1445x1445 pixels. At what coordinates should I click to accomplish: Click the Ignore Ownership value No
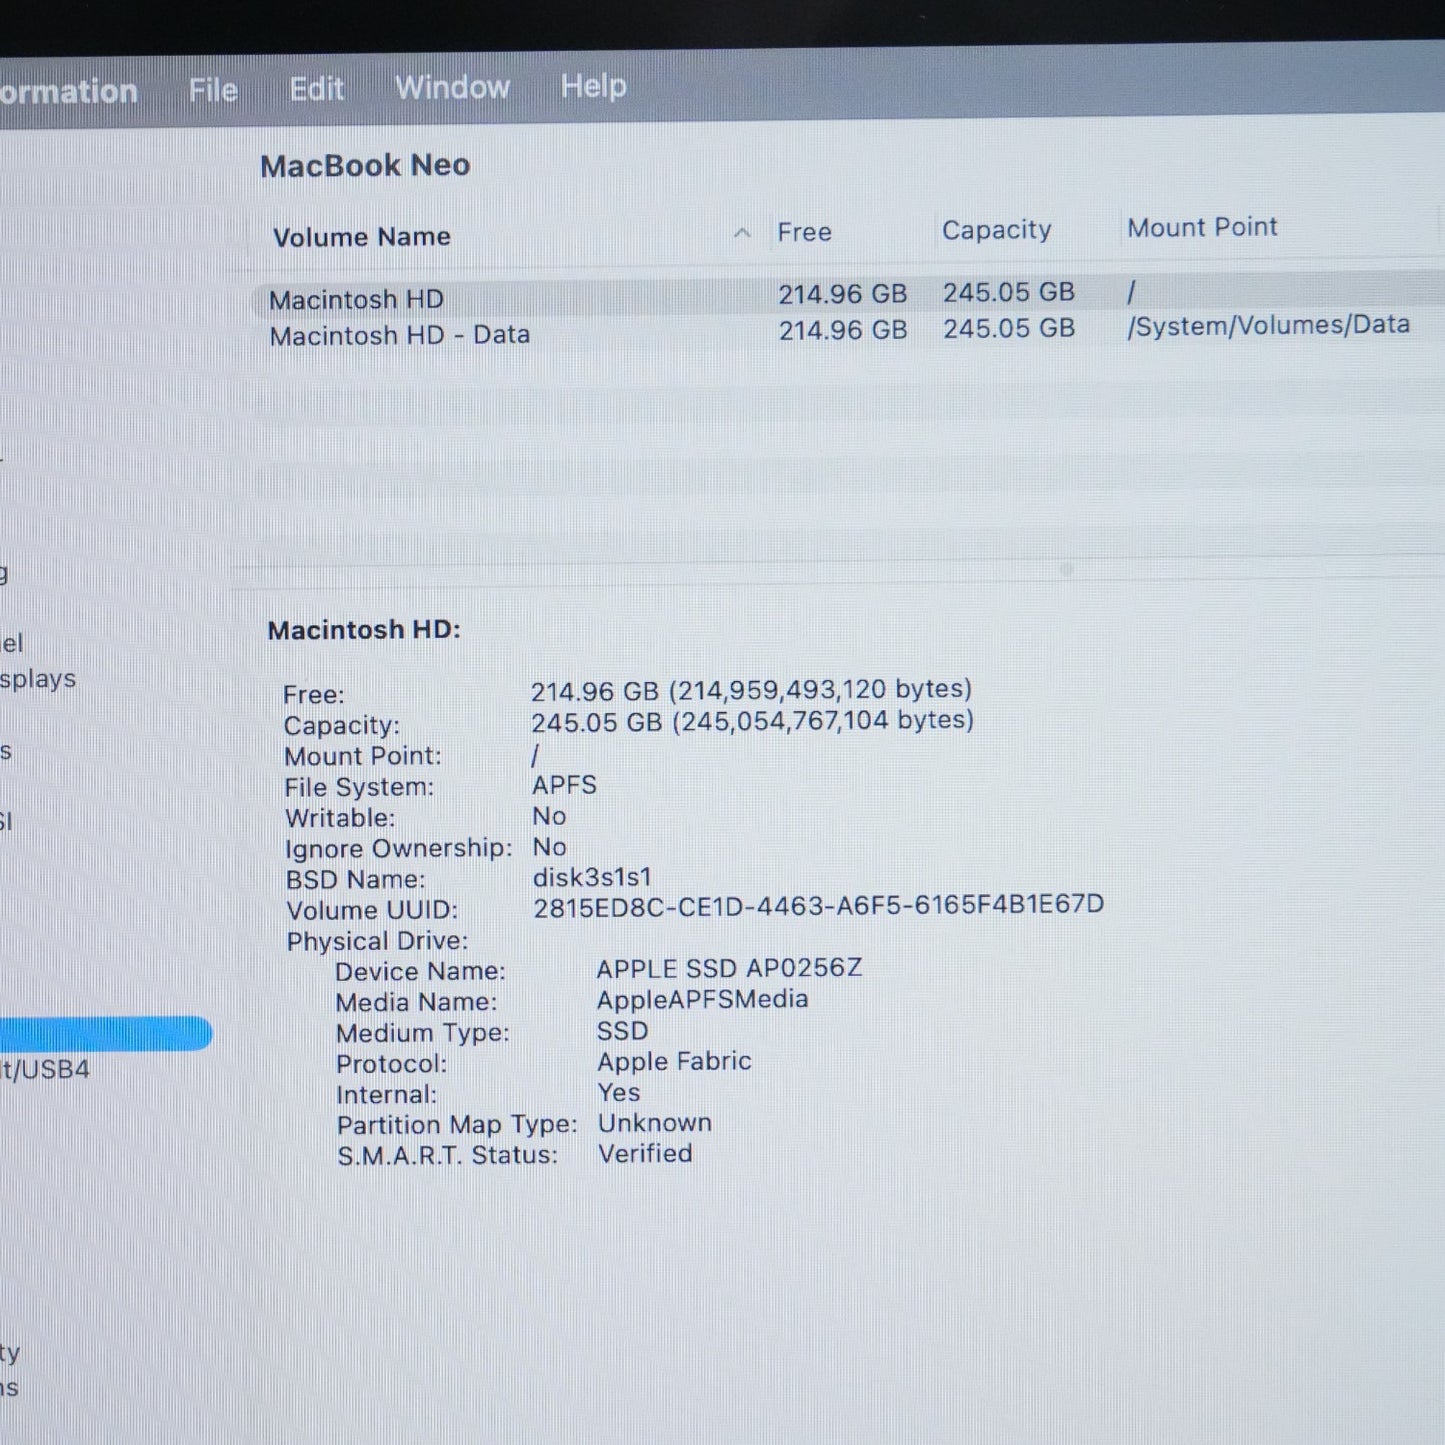(550, 847)
